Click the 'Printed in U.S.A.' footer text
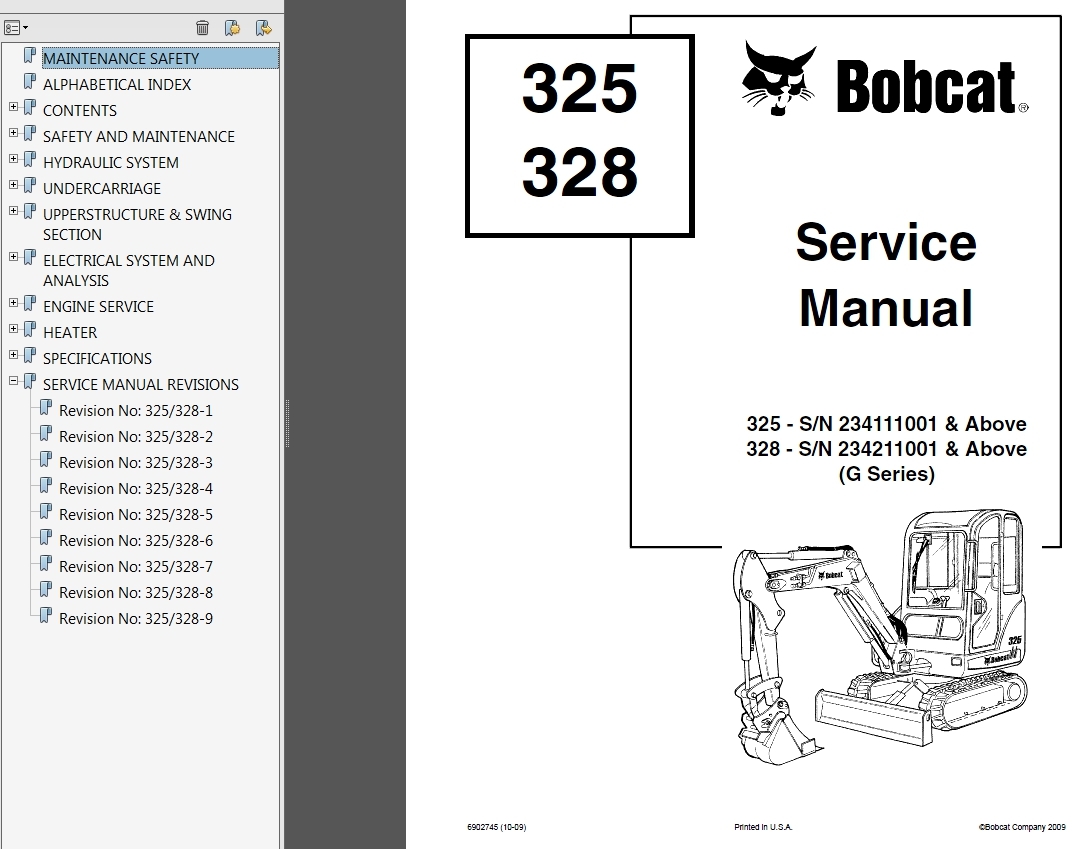Viewport: 1077px width, 849px height. tap(763, 827)
